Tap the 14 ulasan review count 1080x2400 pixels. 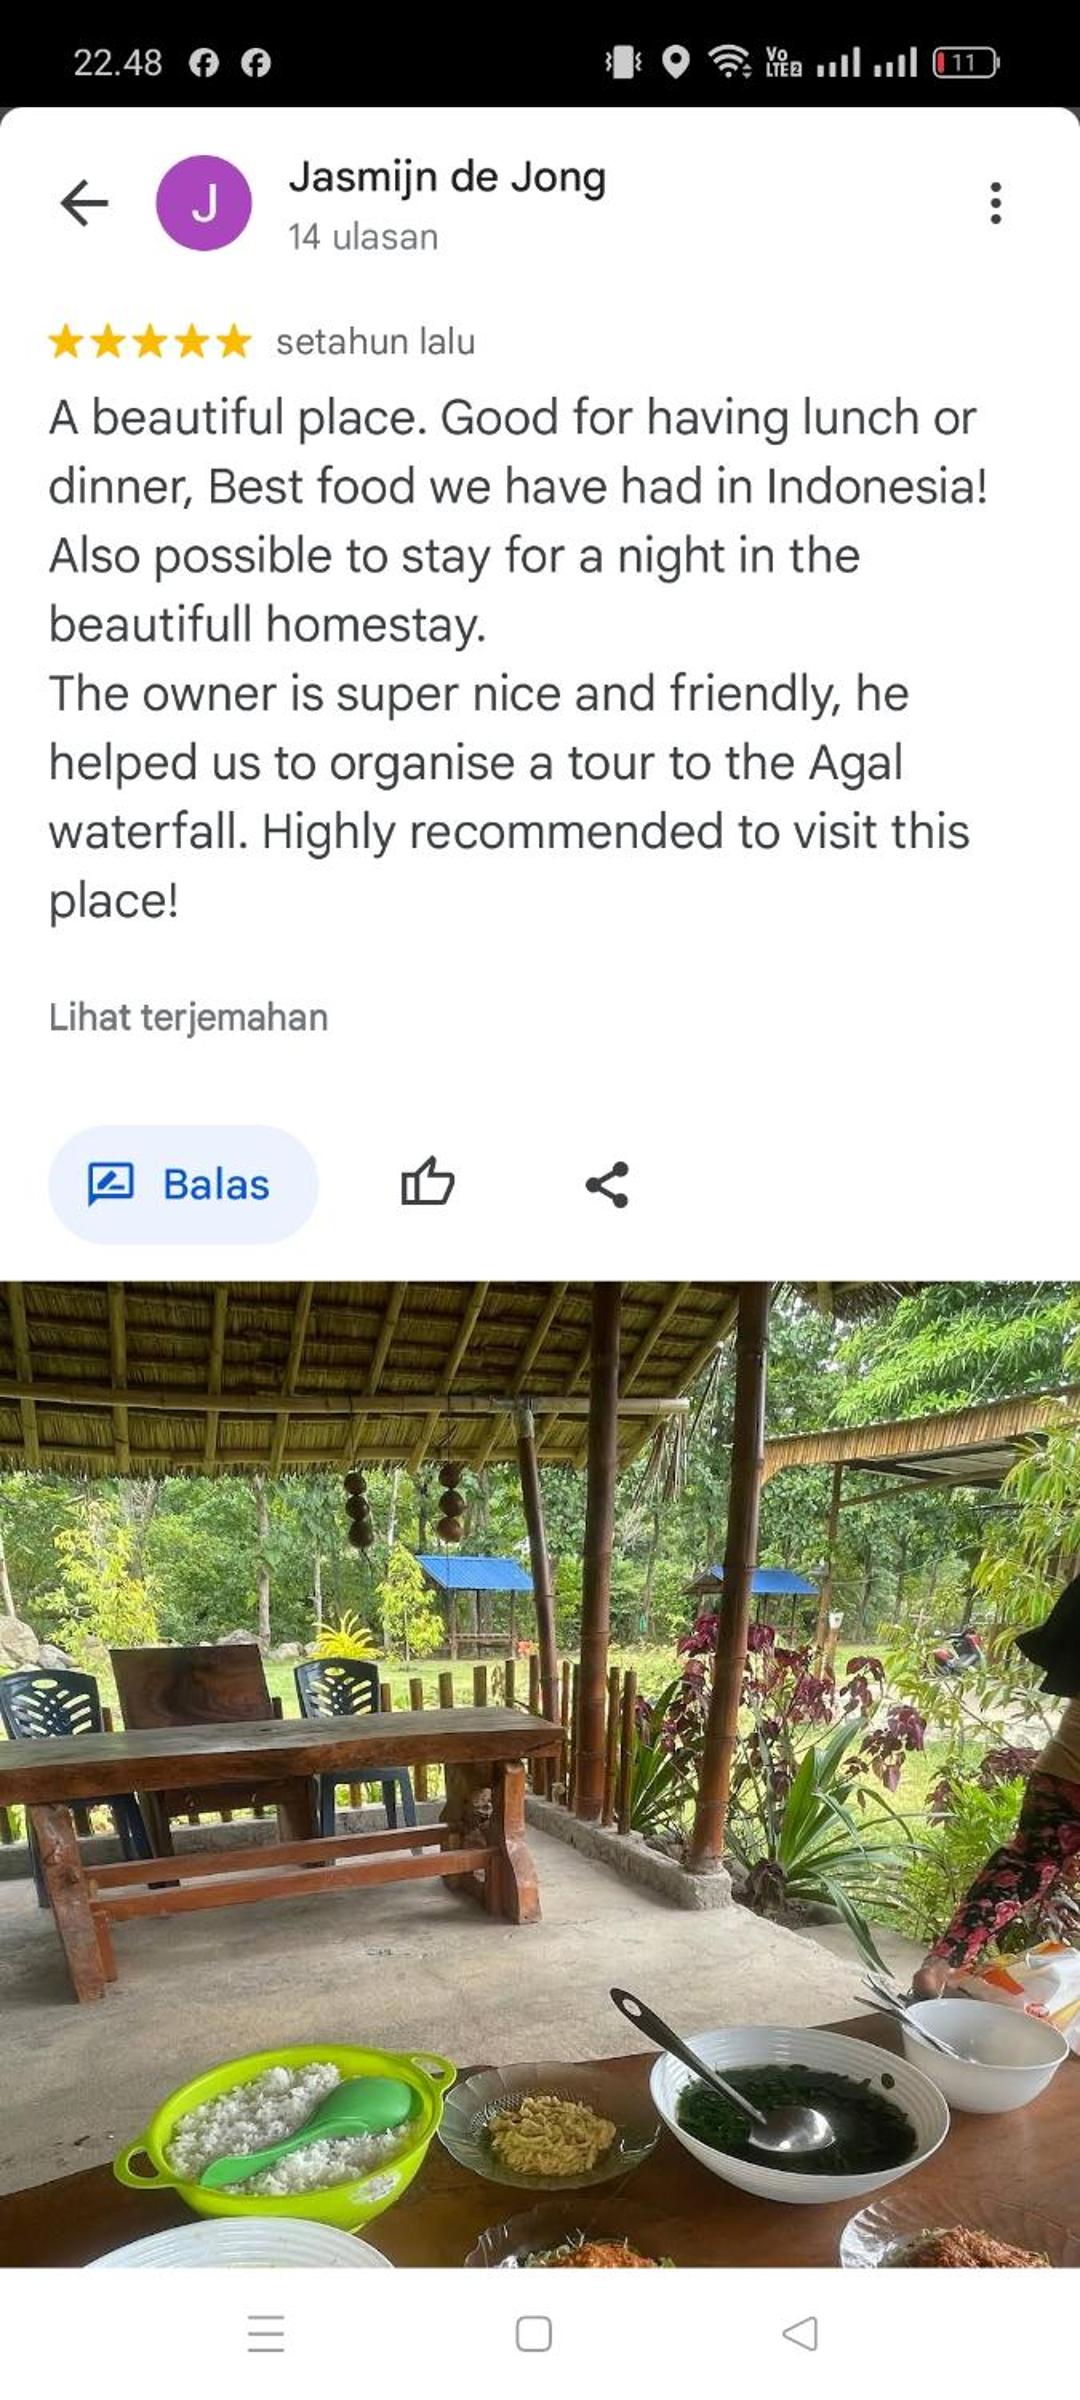[363, 237]
